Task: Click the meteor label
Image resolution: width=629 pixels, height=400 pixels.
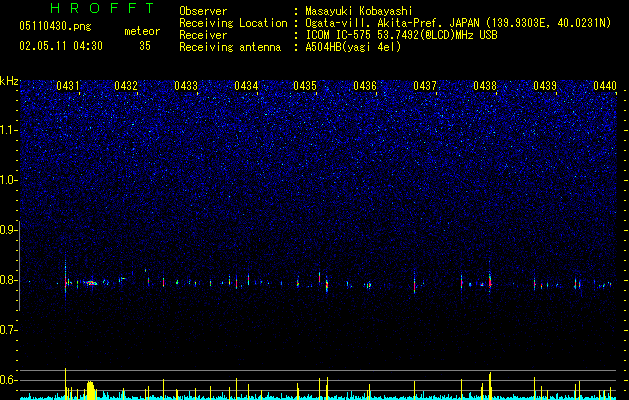Action: [142, 31]
